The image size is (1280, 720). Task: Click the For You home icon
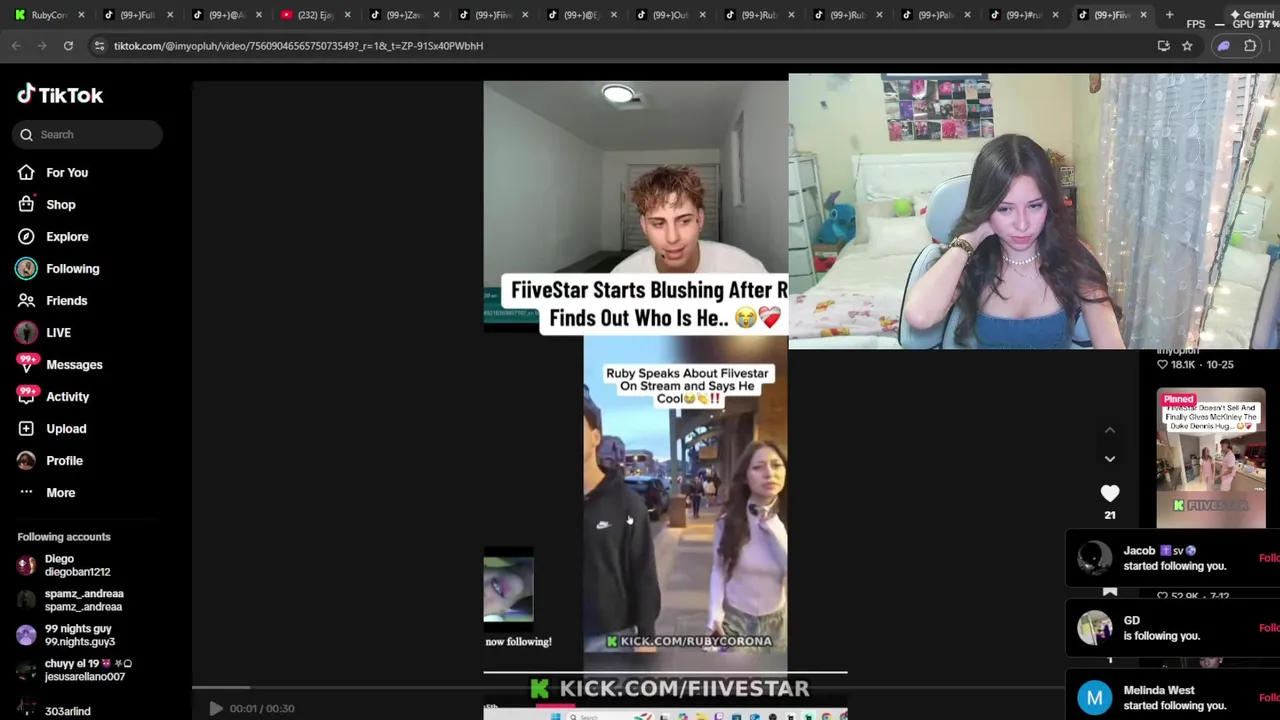point(26,172)
